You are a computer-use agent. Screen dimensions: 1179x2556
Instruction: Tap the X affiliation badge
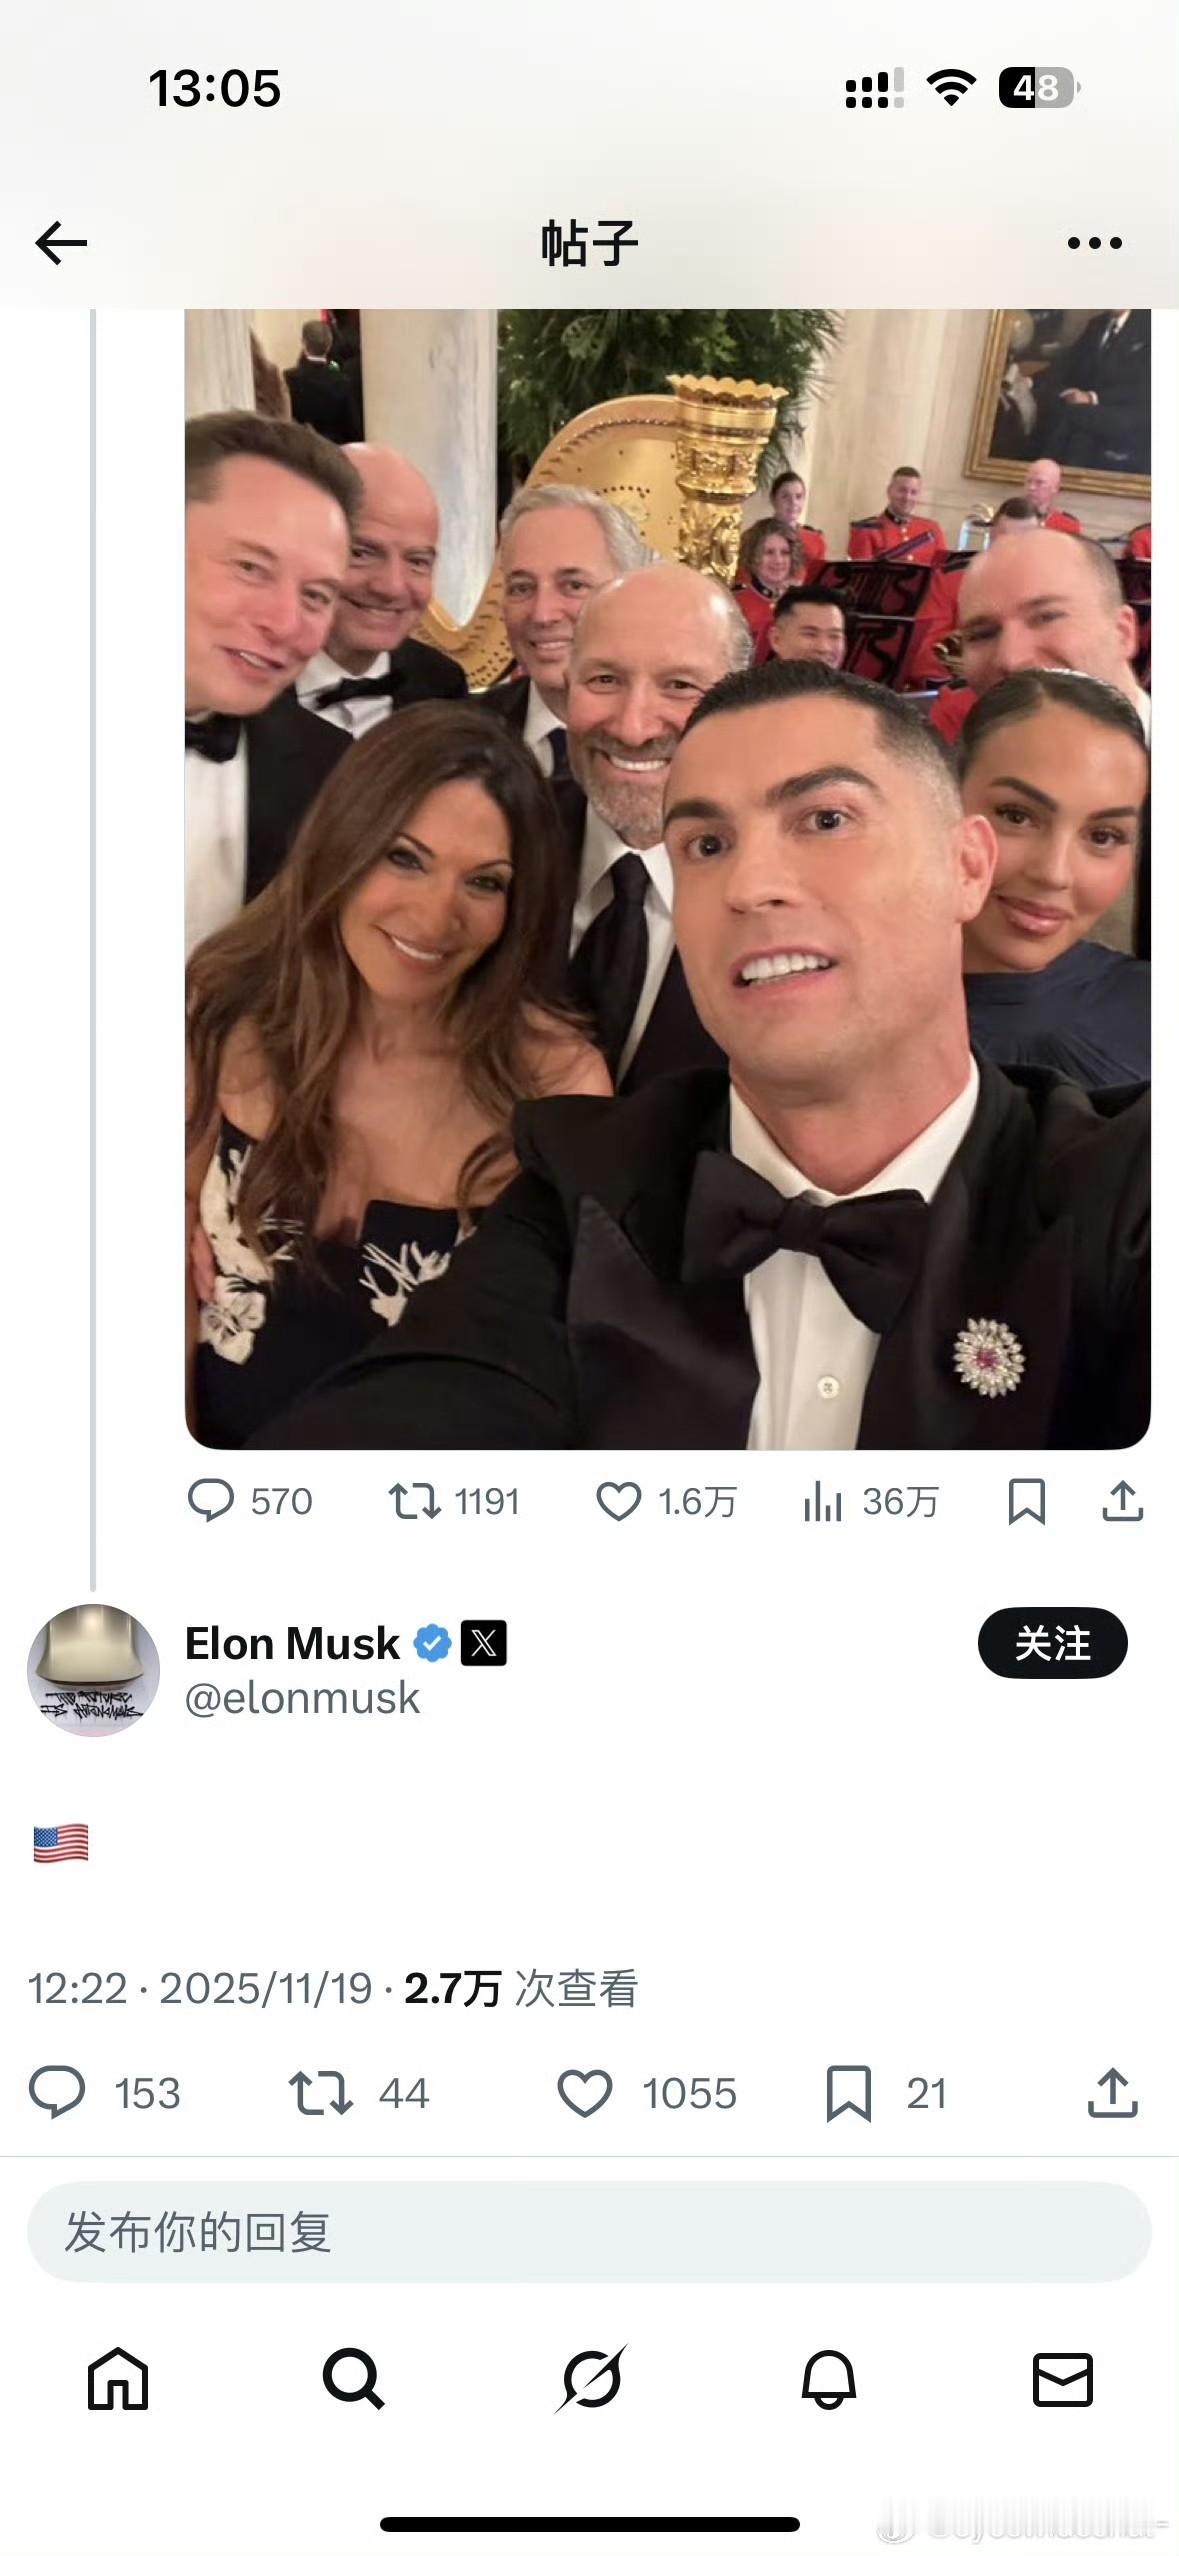click(484, 1643)
